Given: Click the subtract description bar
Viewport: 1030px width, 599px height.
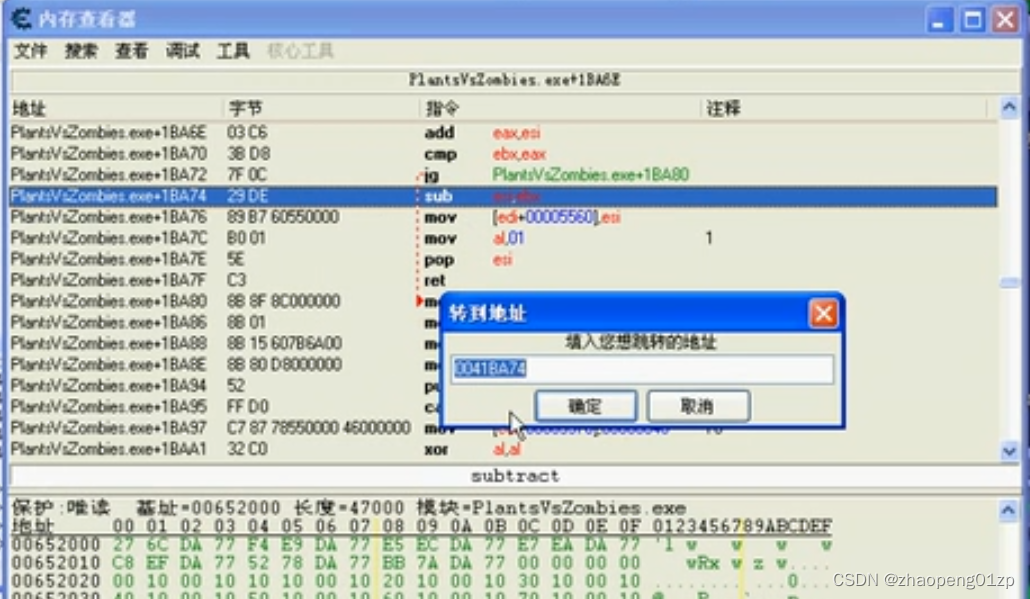Looking at the screenshot, I should coord(515,476).
